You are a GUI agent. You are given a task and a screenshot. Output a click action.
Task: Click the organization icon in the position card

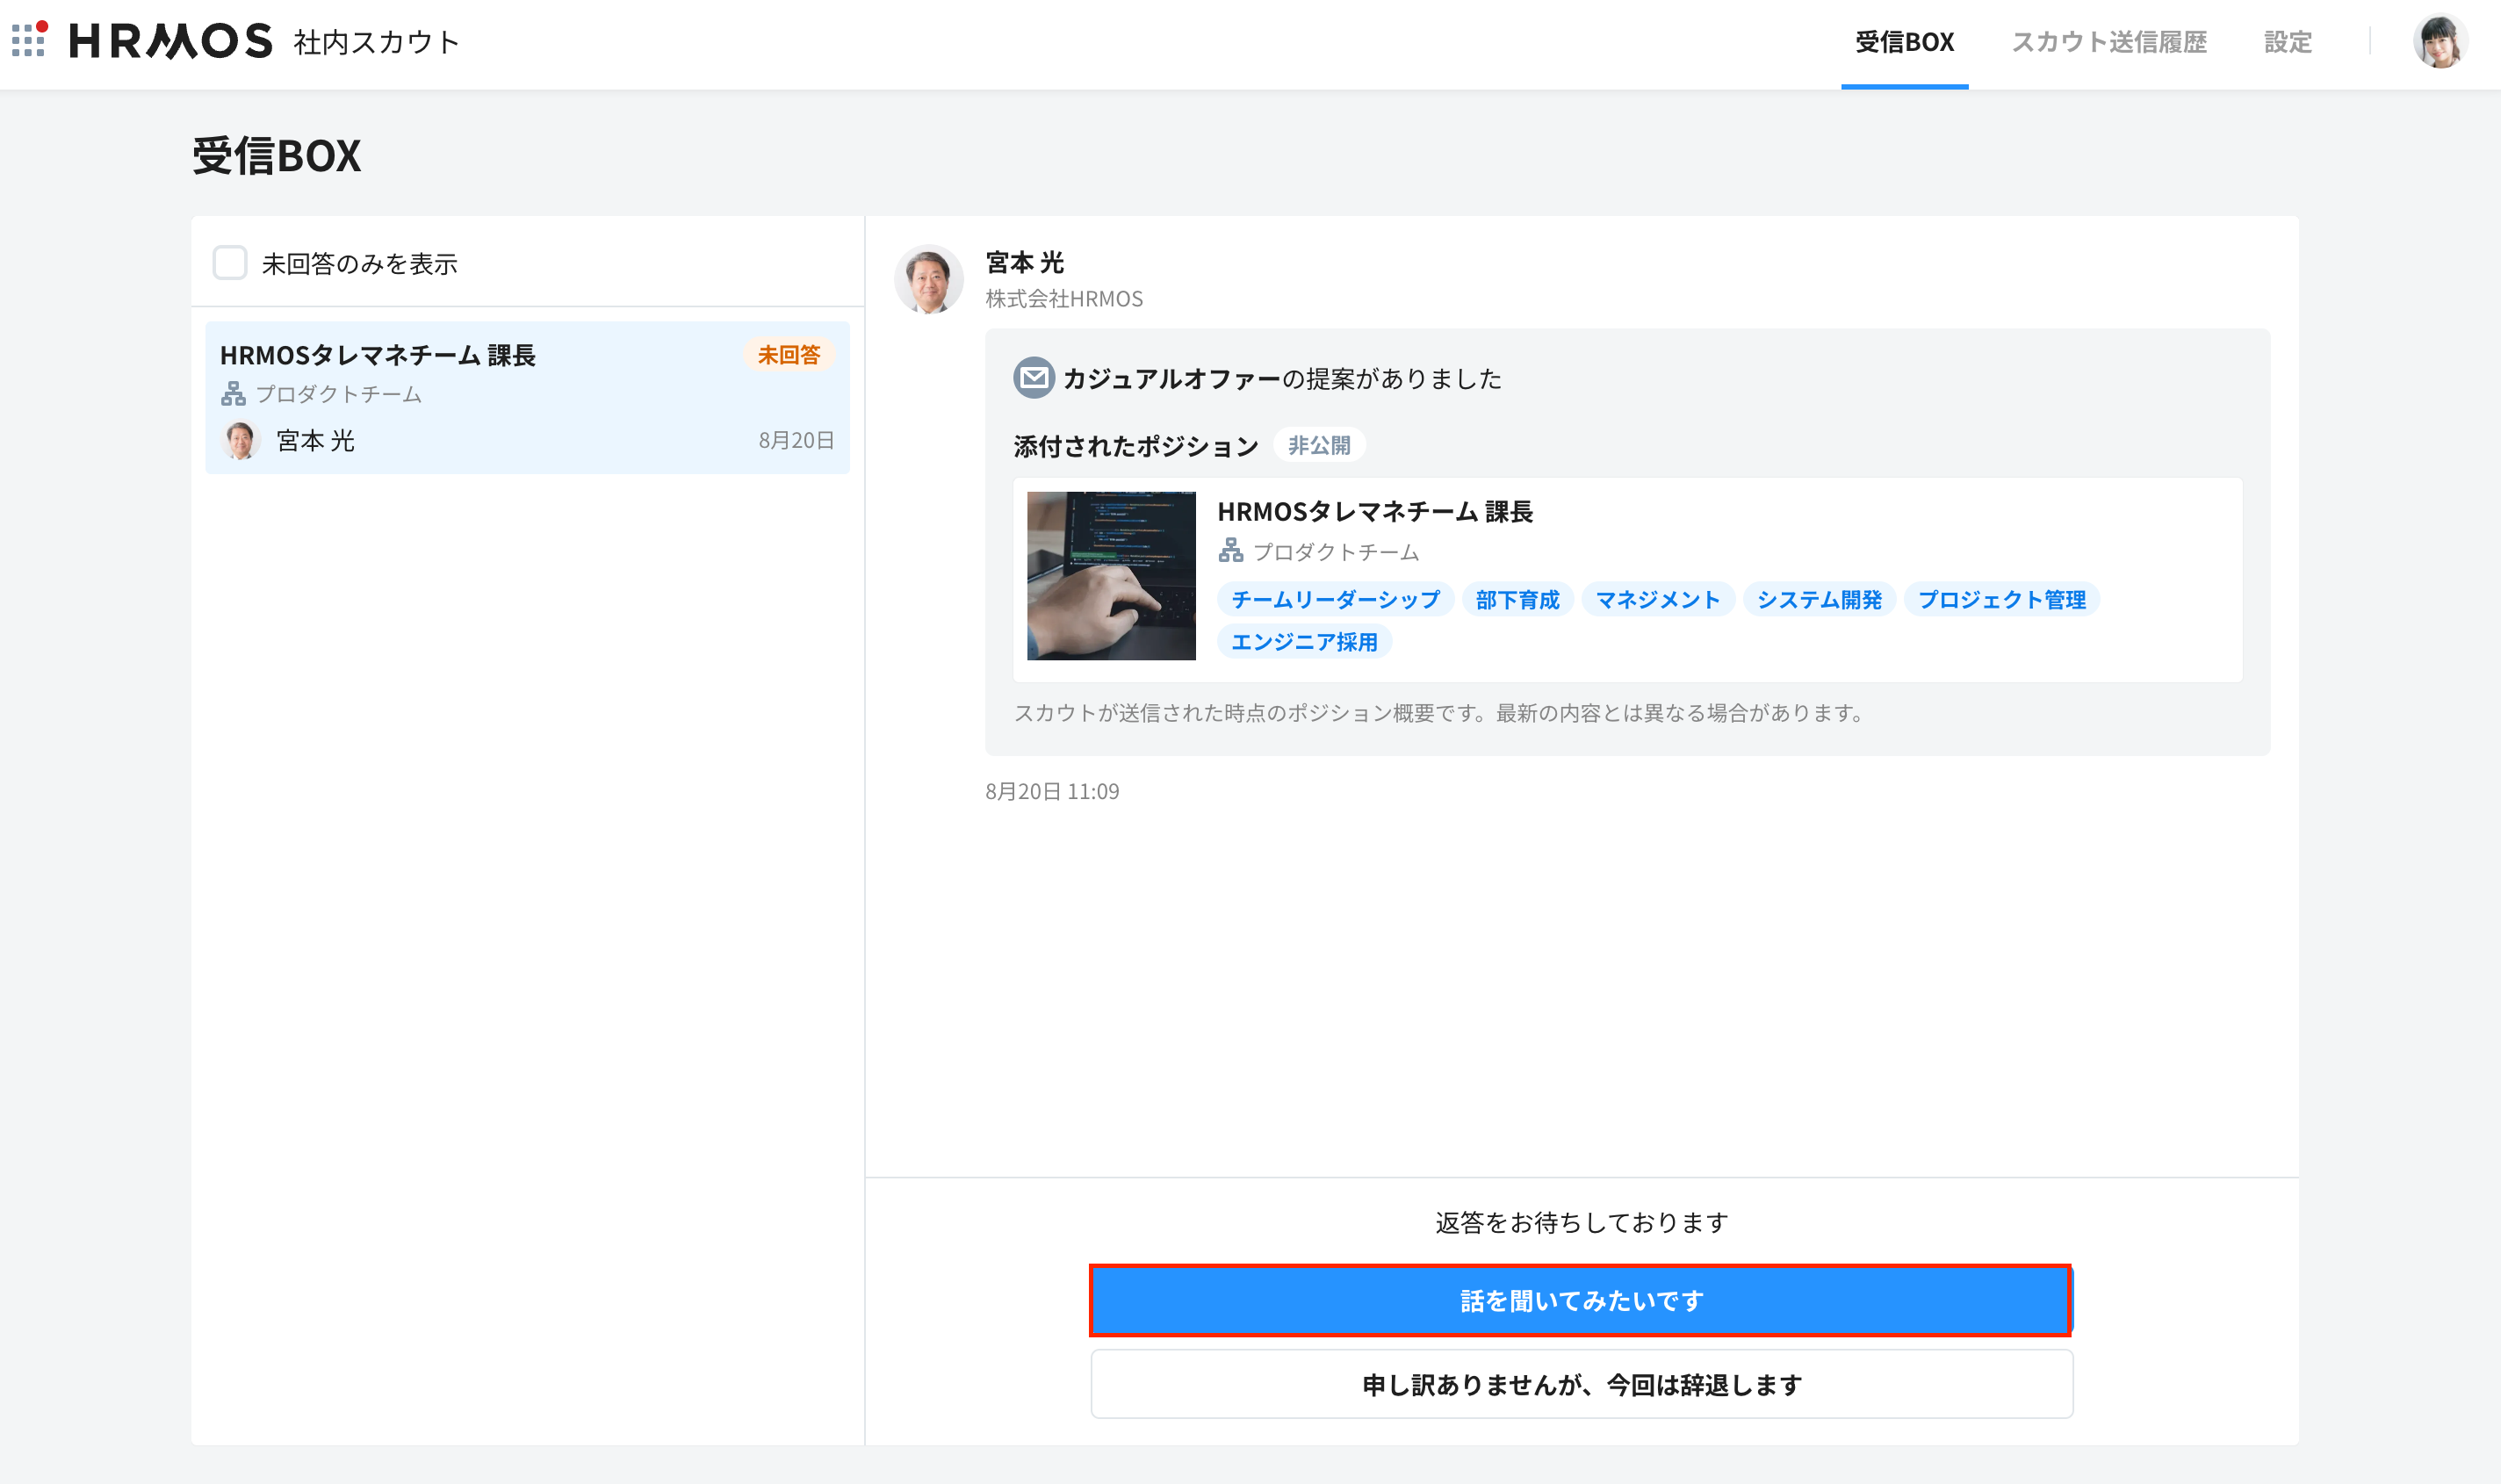pyautogui.click(x=1231, y=551)
